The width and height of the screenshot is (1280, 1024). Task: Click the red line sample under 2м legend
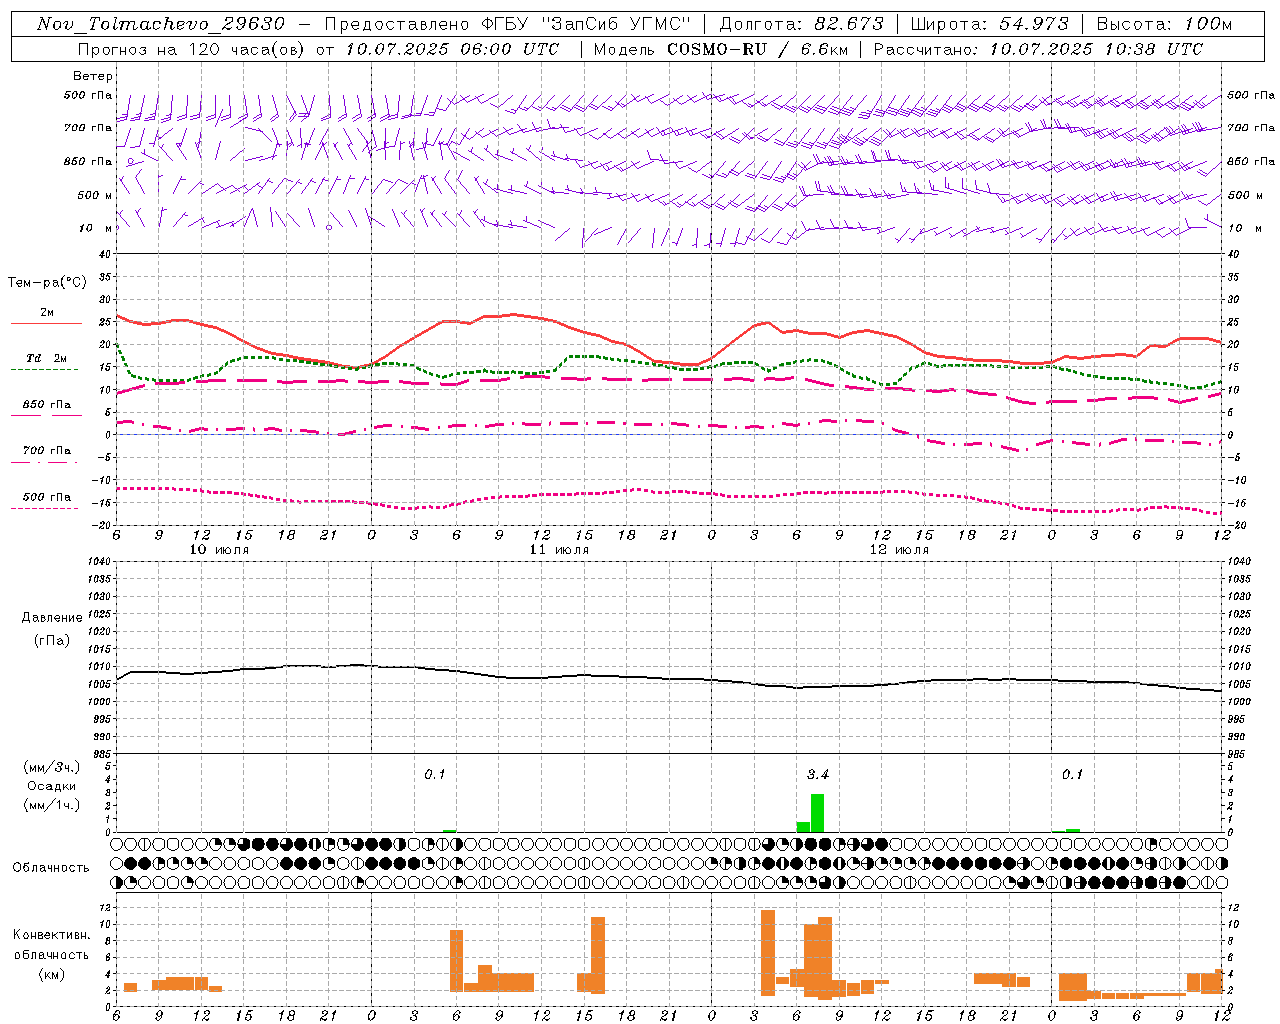click(46, 324)
